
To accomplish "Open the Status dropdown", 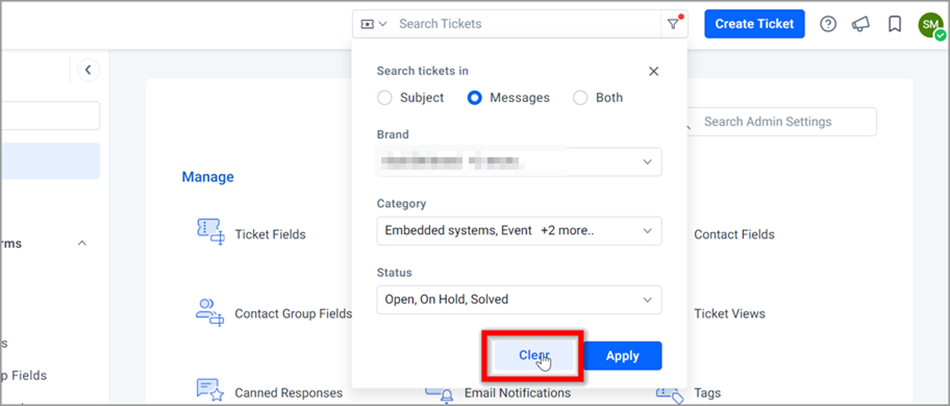I will point(519,299).
